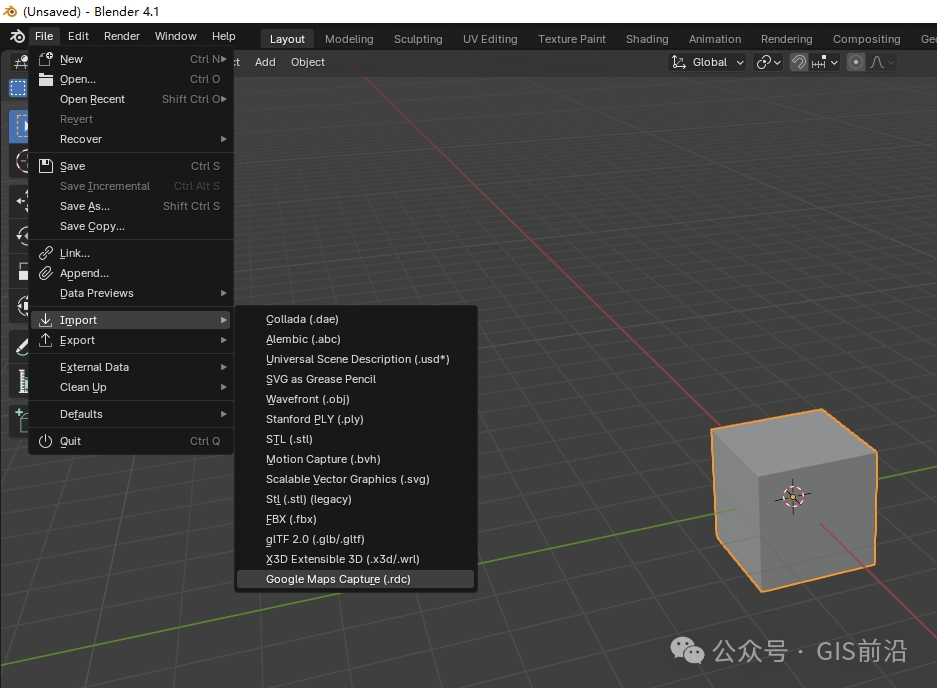Import Alembic (.abc) file
Viewport: 937px width, 688px height.
(356, 339)
